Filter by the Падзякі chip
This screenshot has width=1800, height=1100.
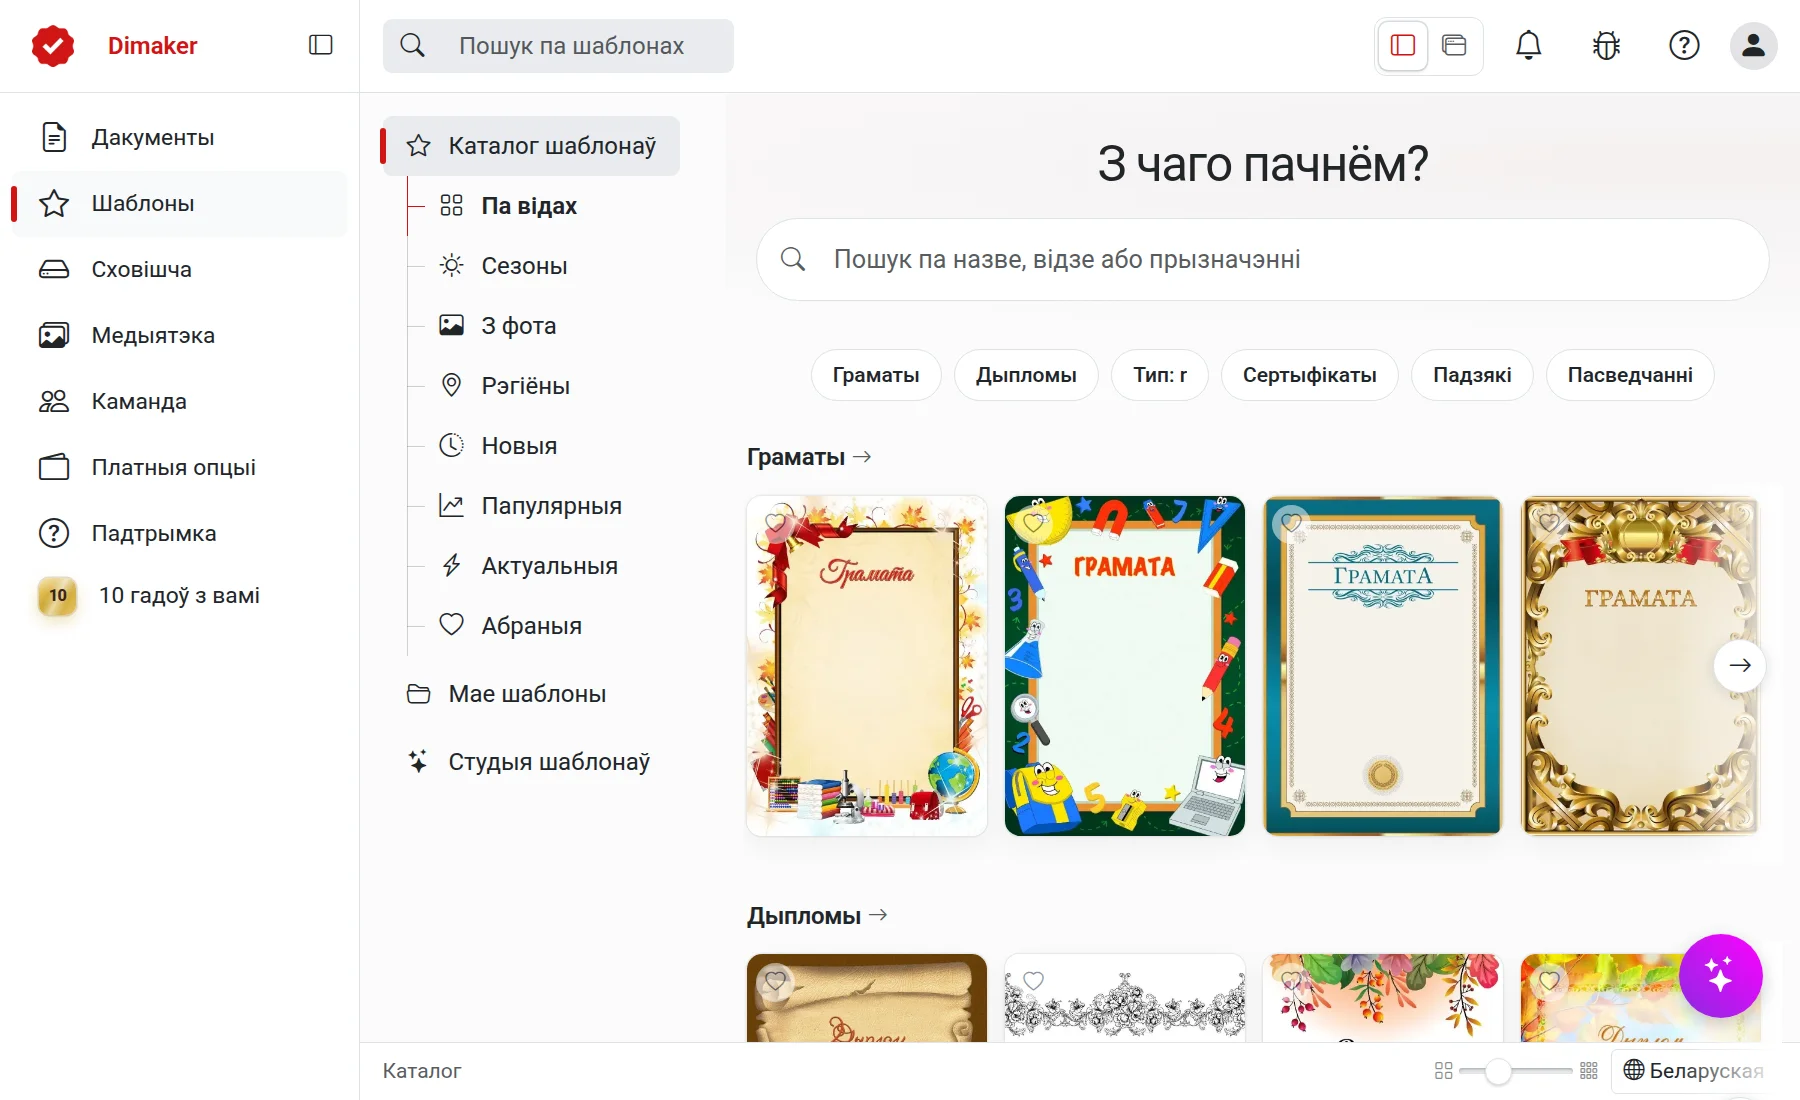click(1472, 375)
